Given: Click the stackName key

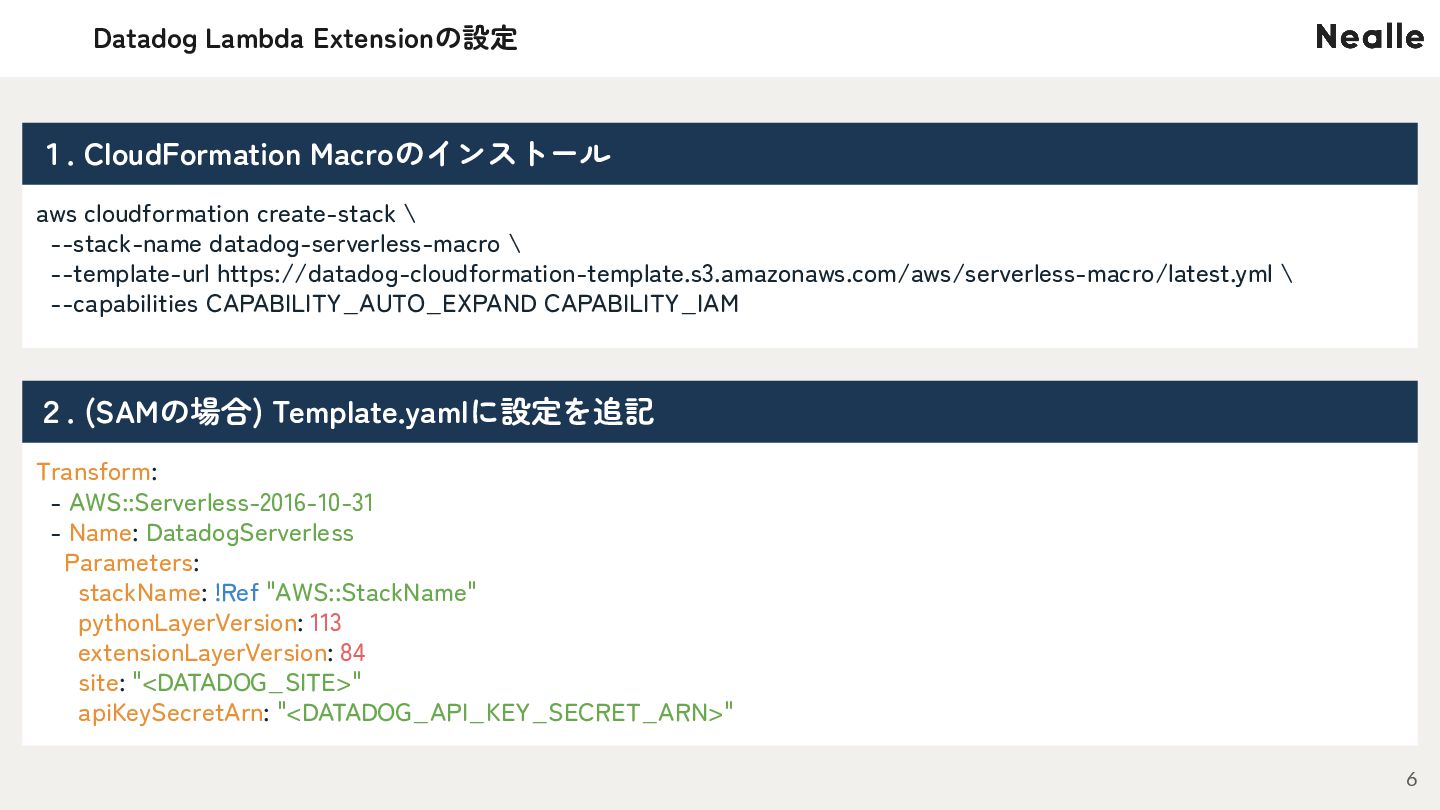Looking at the screenshot, I should tap(139, 592).
